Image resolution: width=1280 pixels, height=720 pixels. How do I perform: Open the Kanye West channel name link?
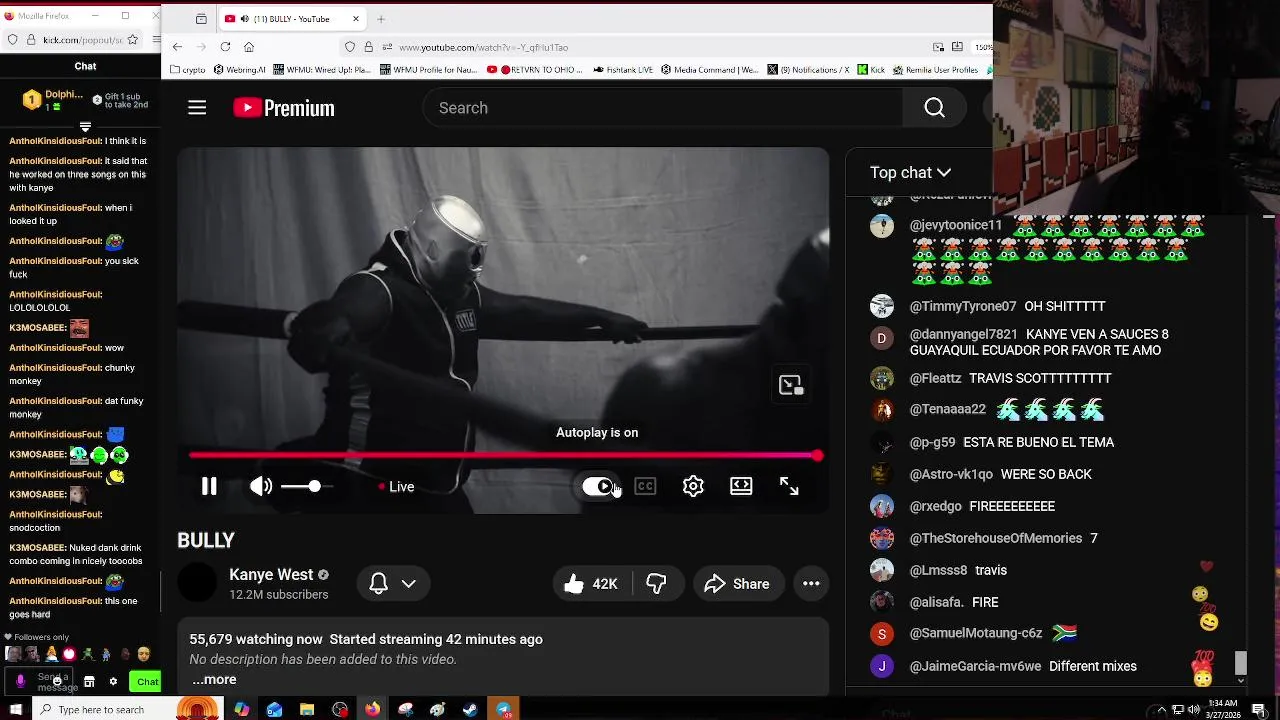[x=271, y=575]
